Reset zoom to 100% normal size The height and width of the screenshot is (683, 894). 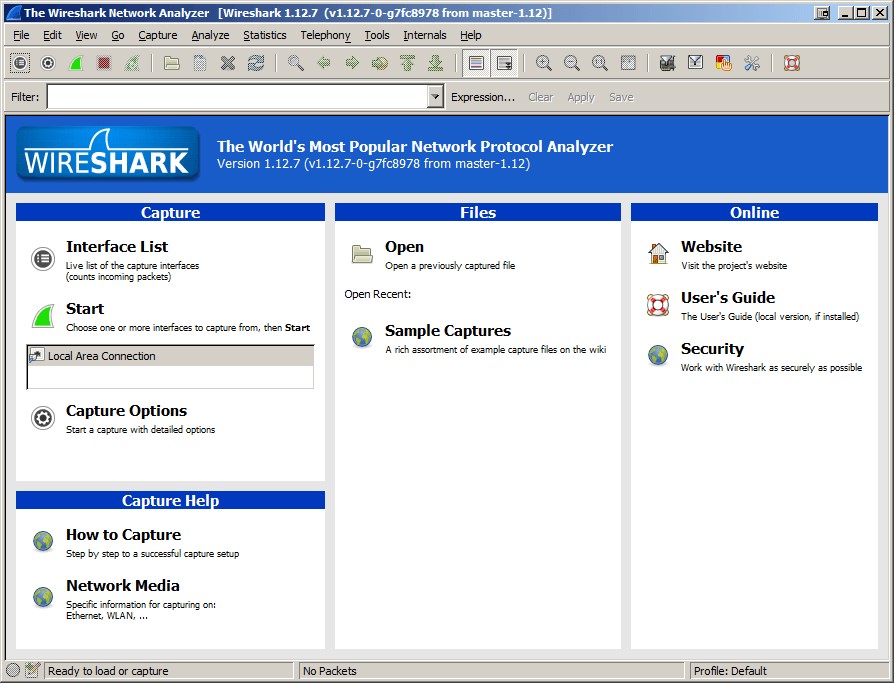[x=599, y=63]
